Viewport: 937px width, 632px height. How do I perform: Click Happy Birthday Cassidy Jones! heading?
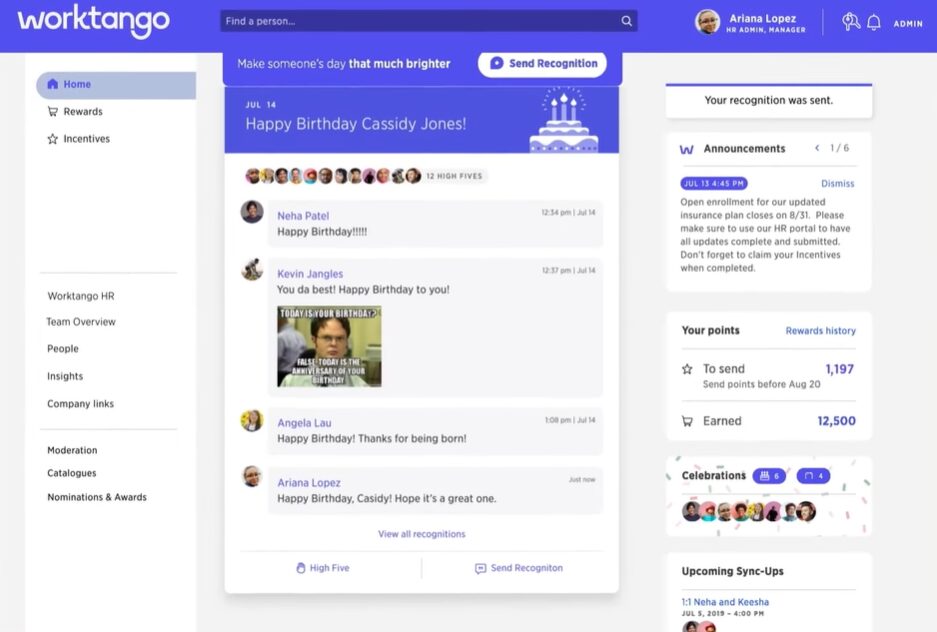(356, 124)
